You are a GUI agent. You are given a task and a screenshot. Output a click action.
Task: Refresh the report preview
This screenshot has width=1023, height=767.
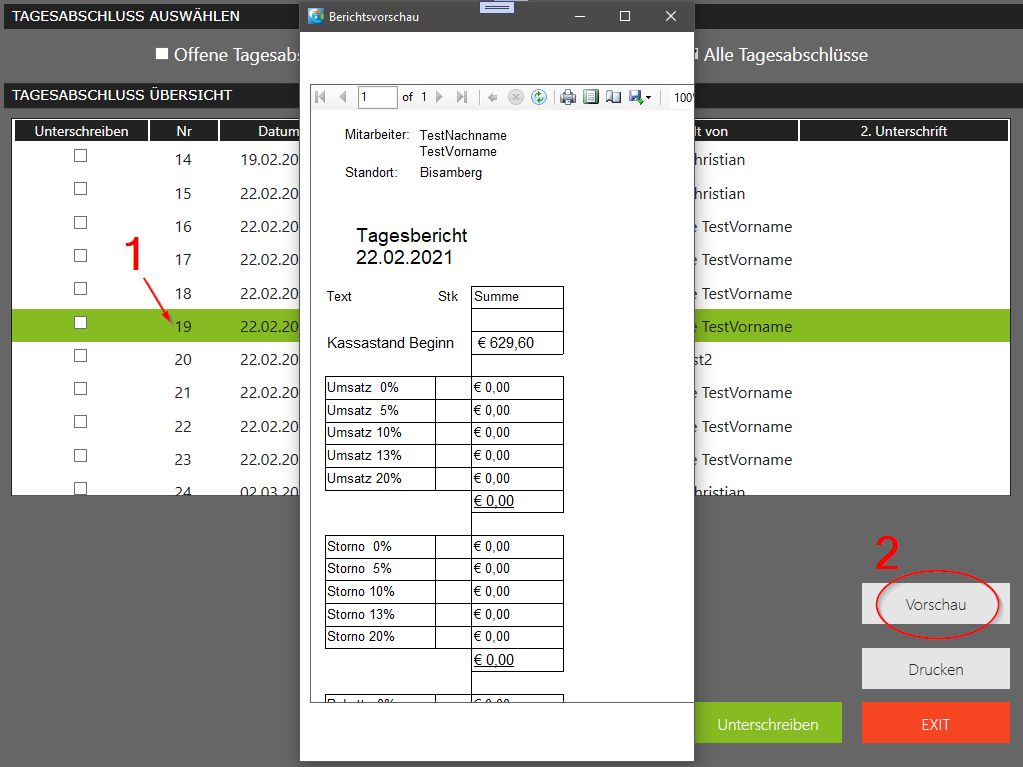(538, 97)
